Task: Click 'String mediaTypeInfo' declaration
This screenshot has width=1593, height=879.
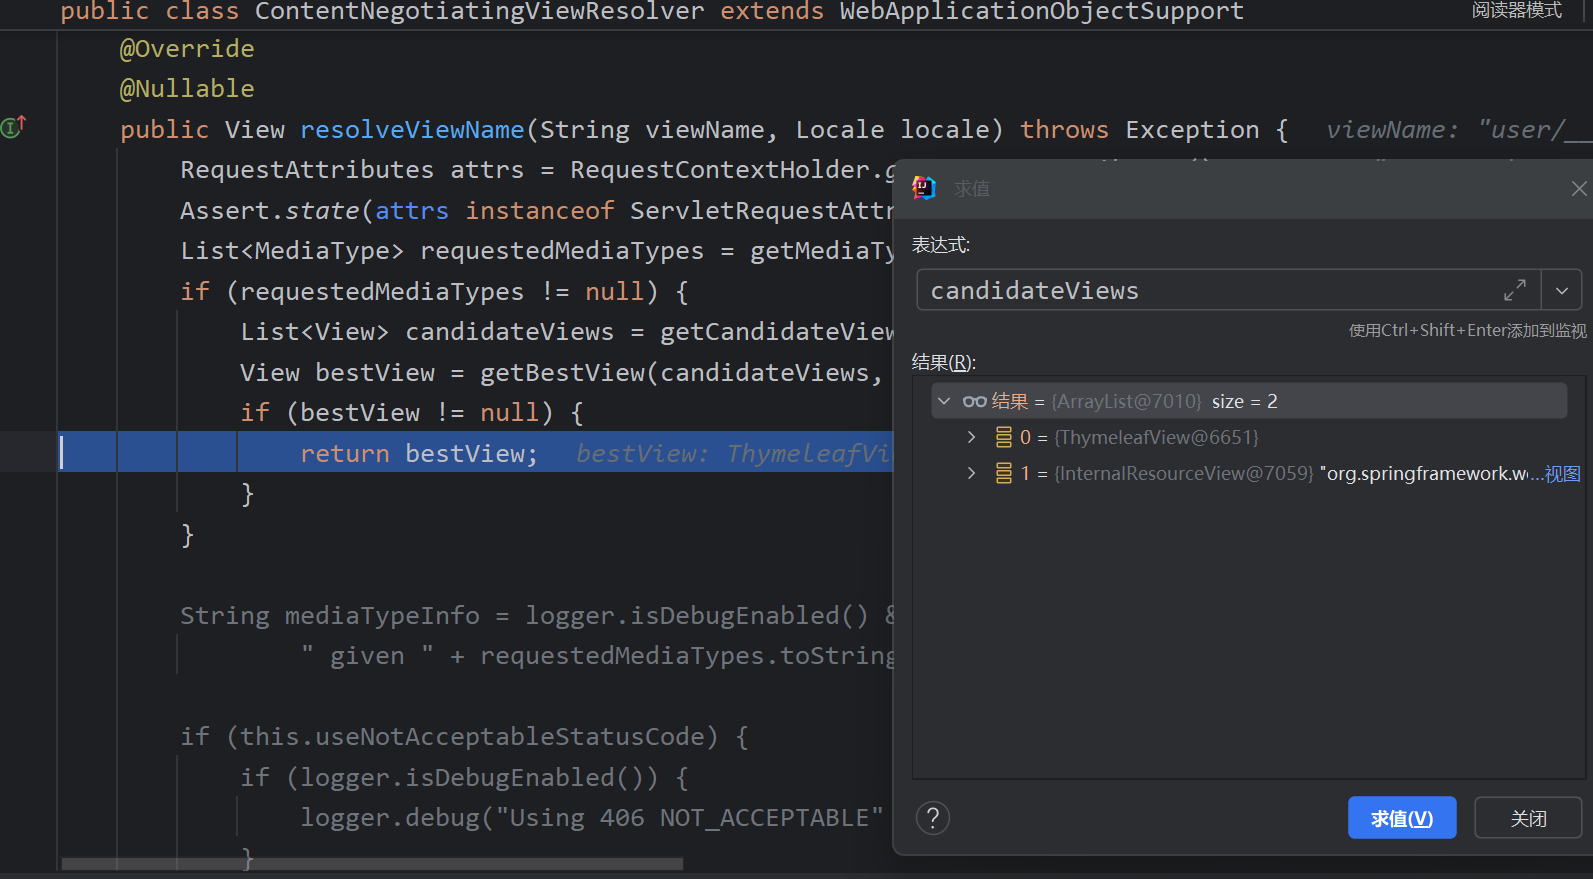Action: click(x=330, y=615)
